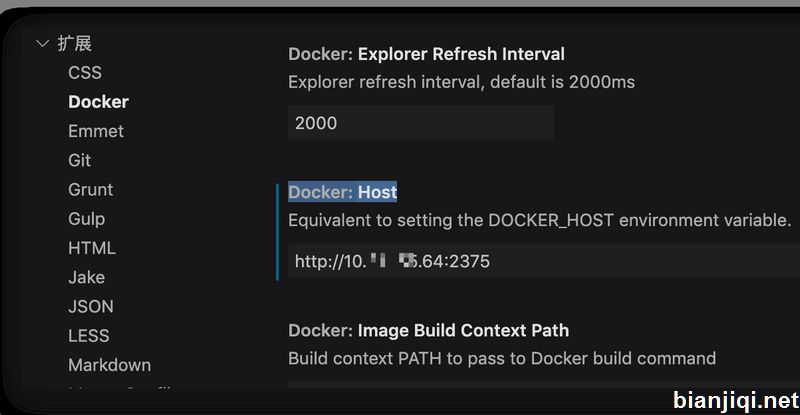Click the highlighted Docker: Host setting title
The height and width of the screenshot is (415, 800).
coord(342,192)
